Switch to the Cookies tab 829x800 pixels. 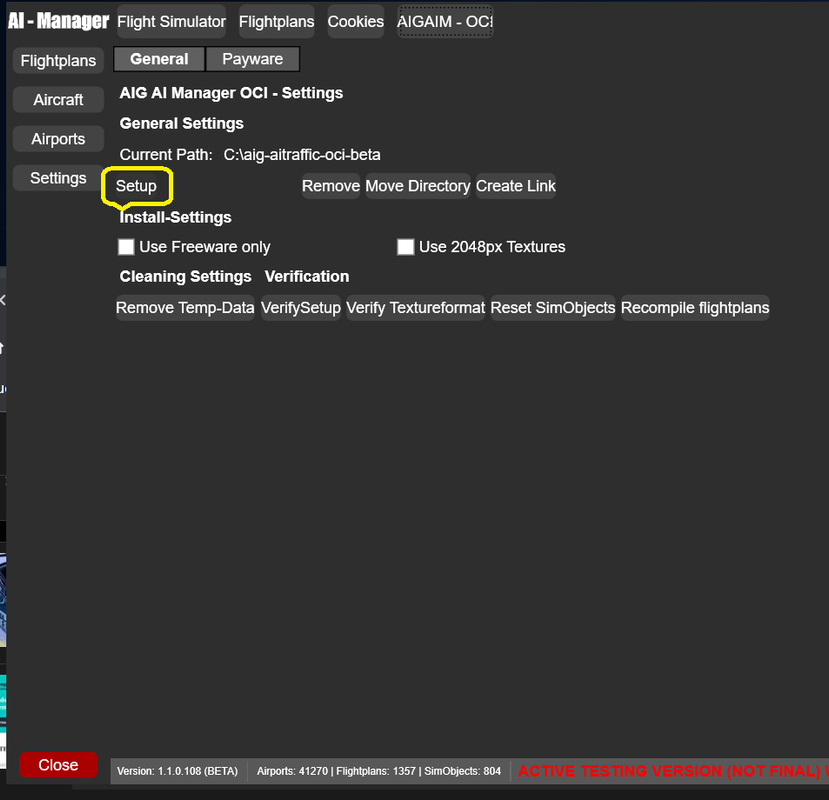pyautogui.click(x=355, y=22)
